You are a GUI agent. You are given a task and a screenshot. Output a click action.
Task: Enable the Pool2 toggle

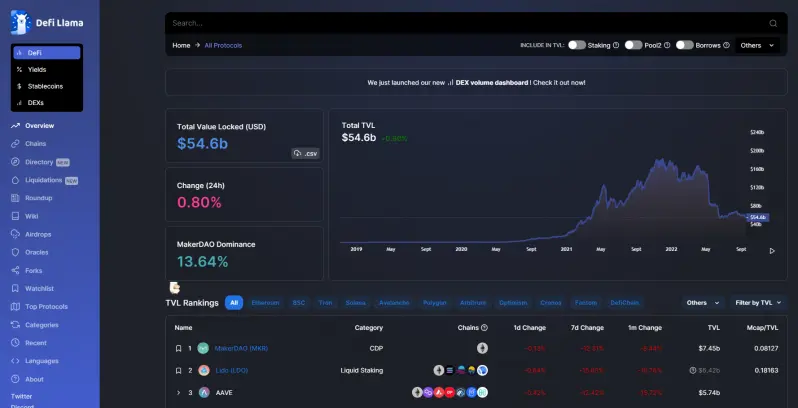pyautogui.click(x=634, y=45)
